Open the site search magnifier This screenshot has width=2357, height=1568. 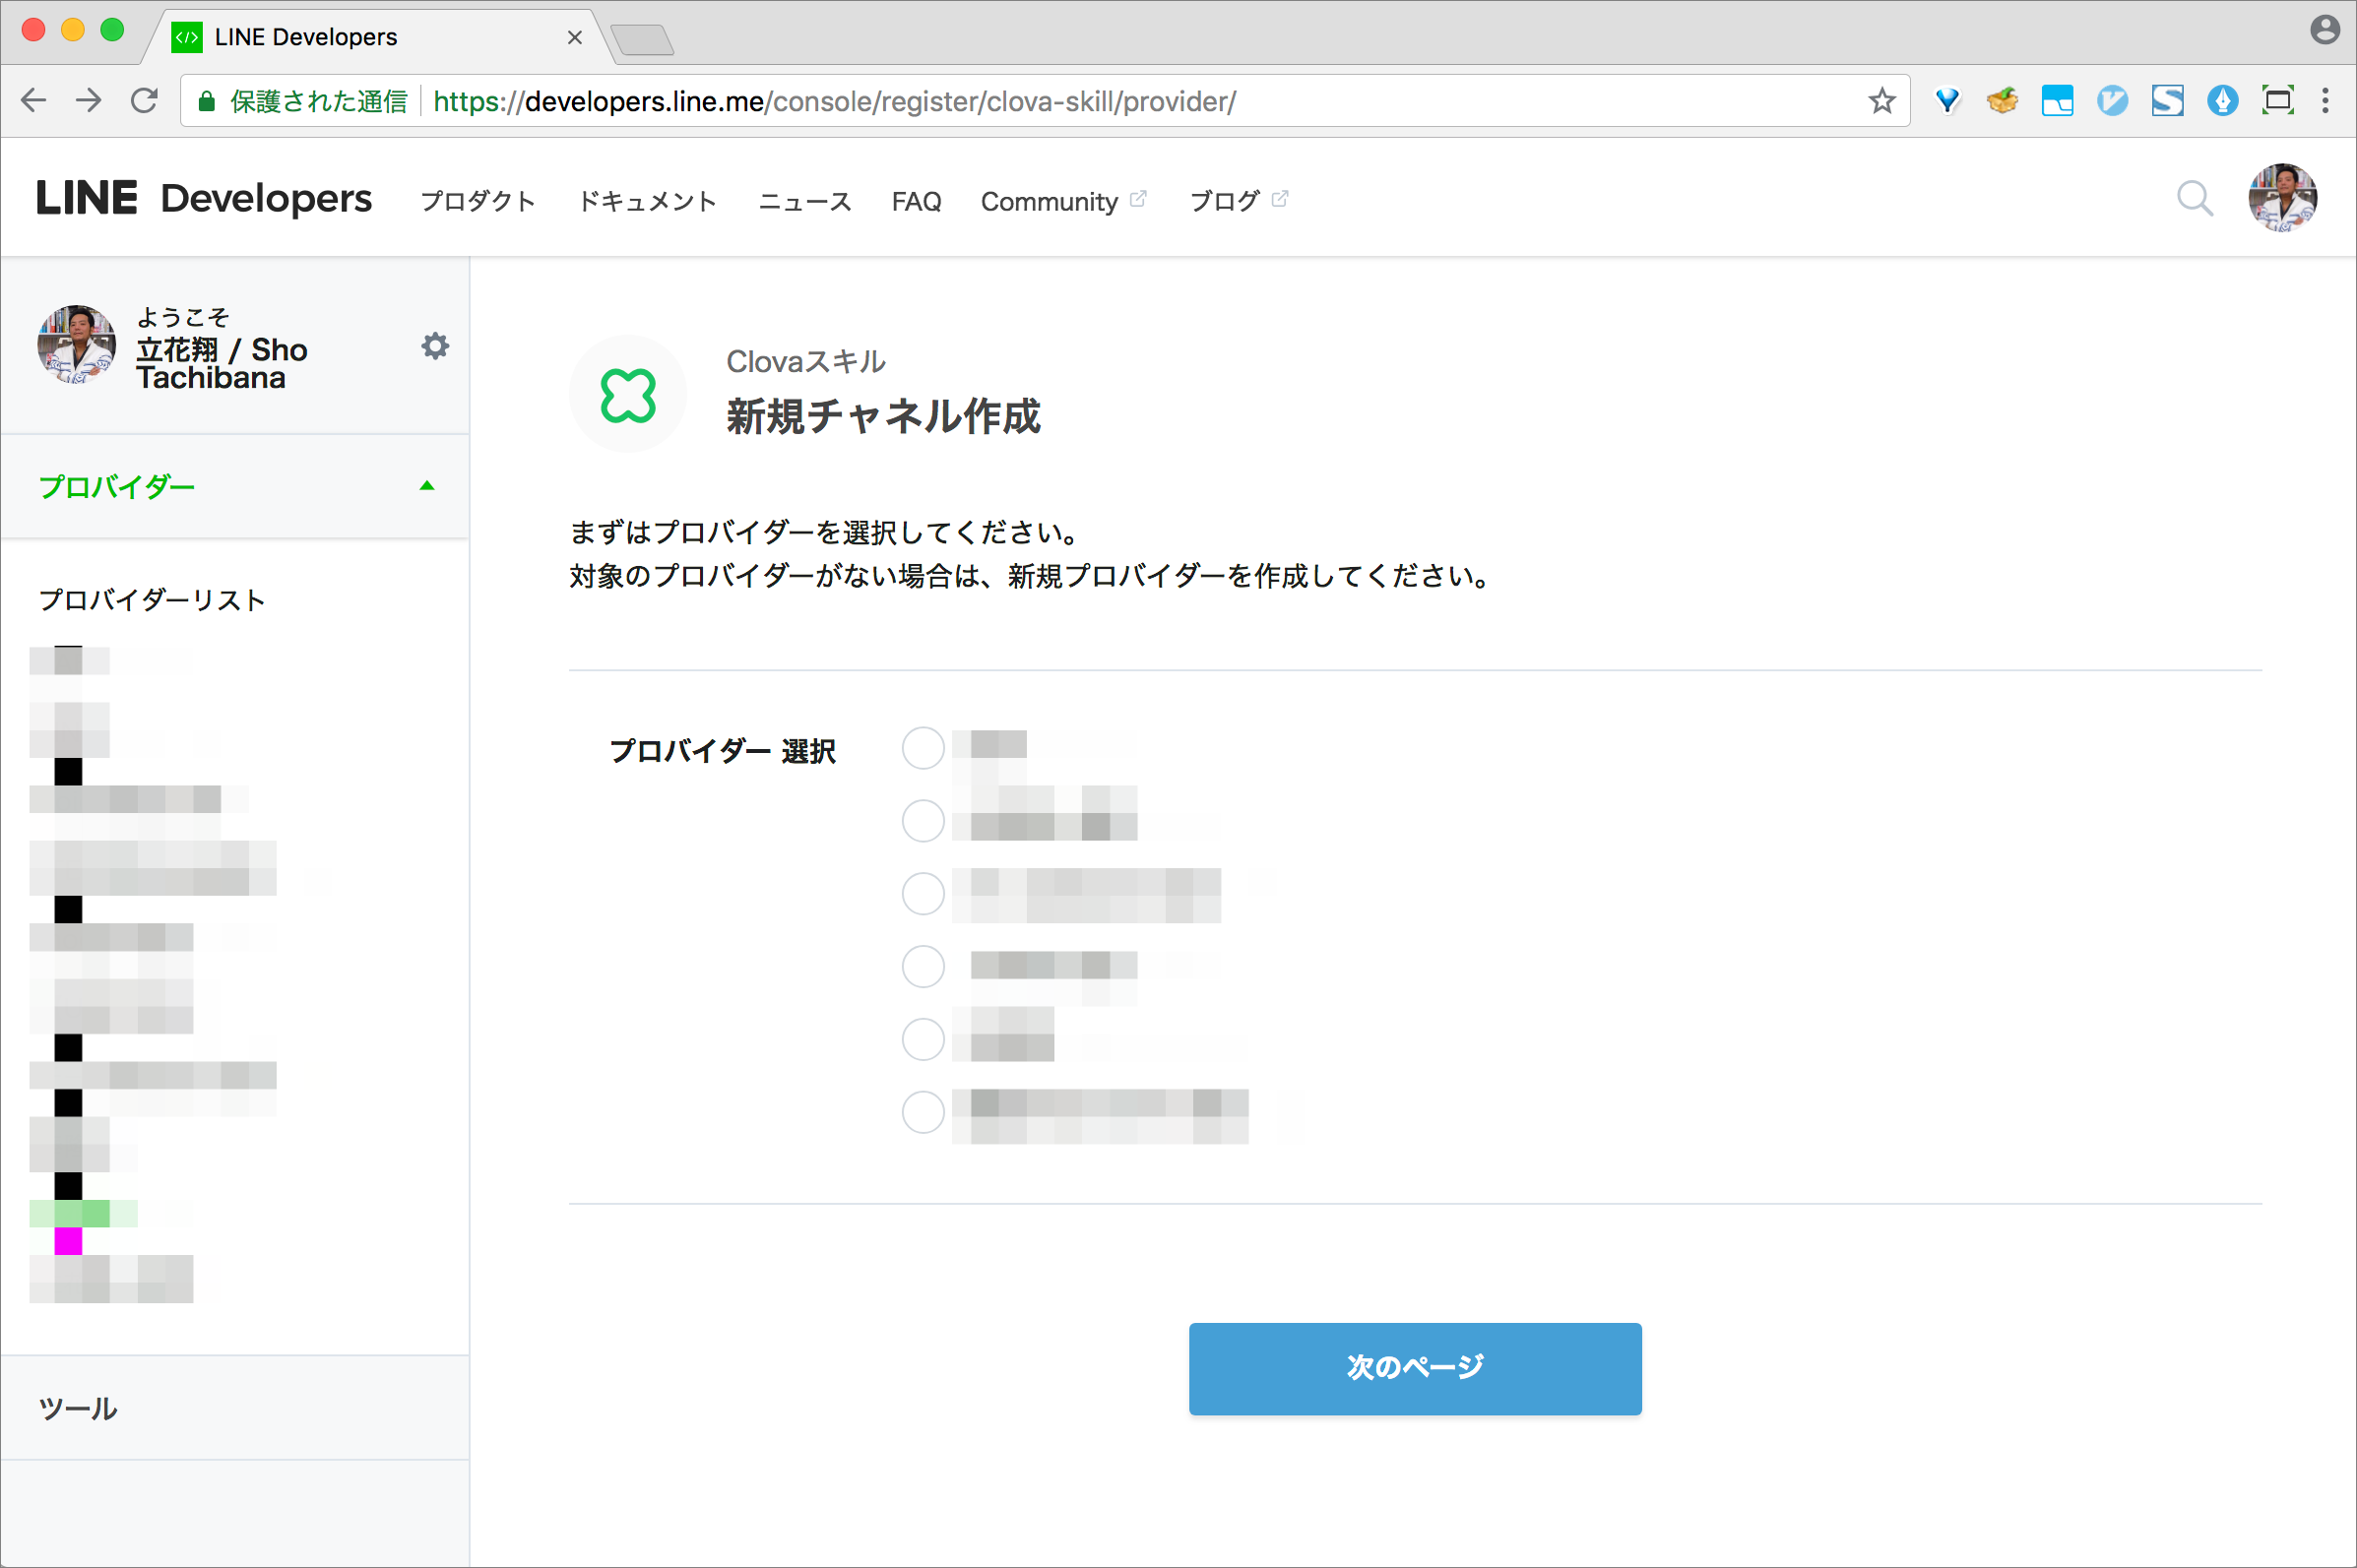pyautogui.click(x=2194, y=199)
